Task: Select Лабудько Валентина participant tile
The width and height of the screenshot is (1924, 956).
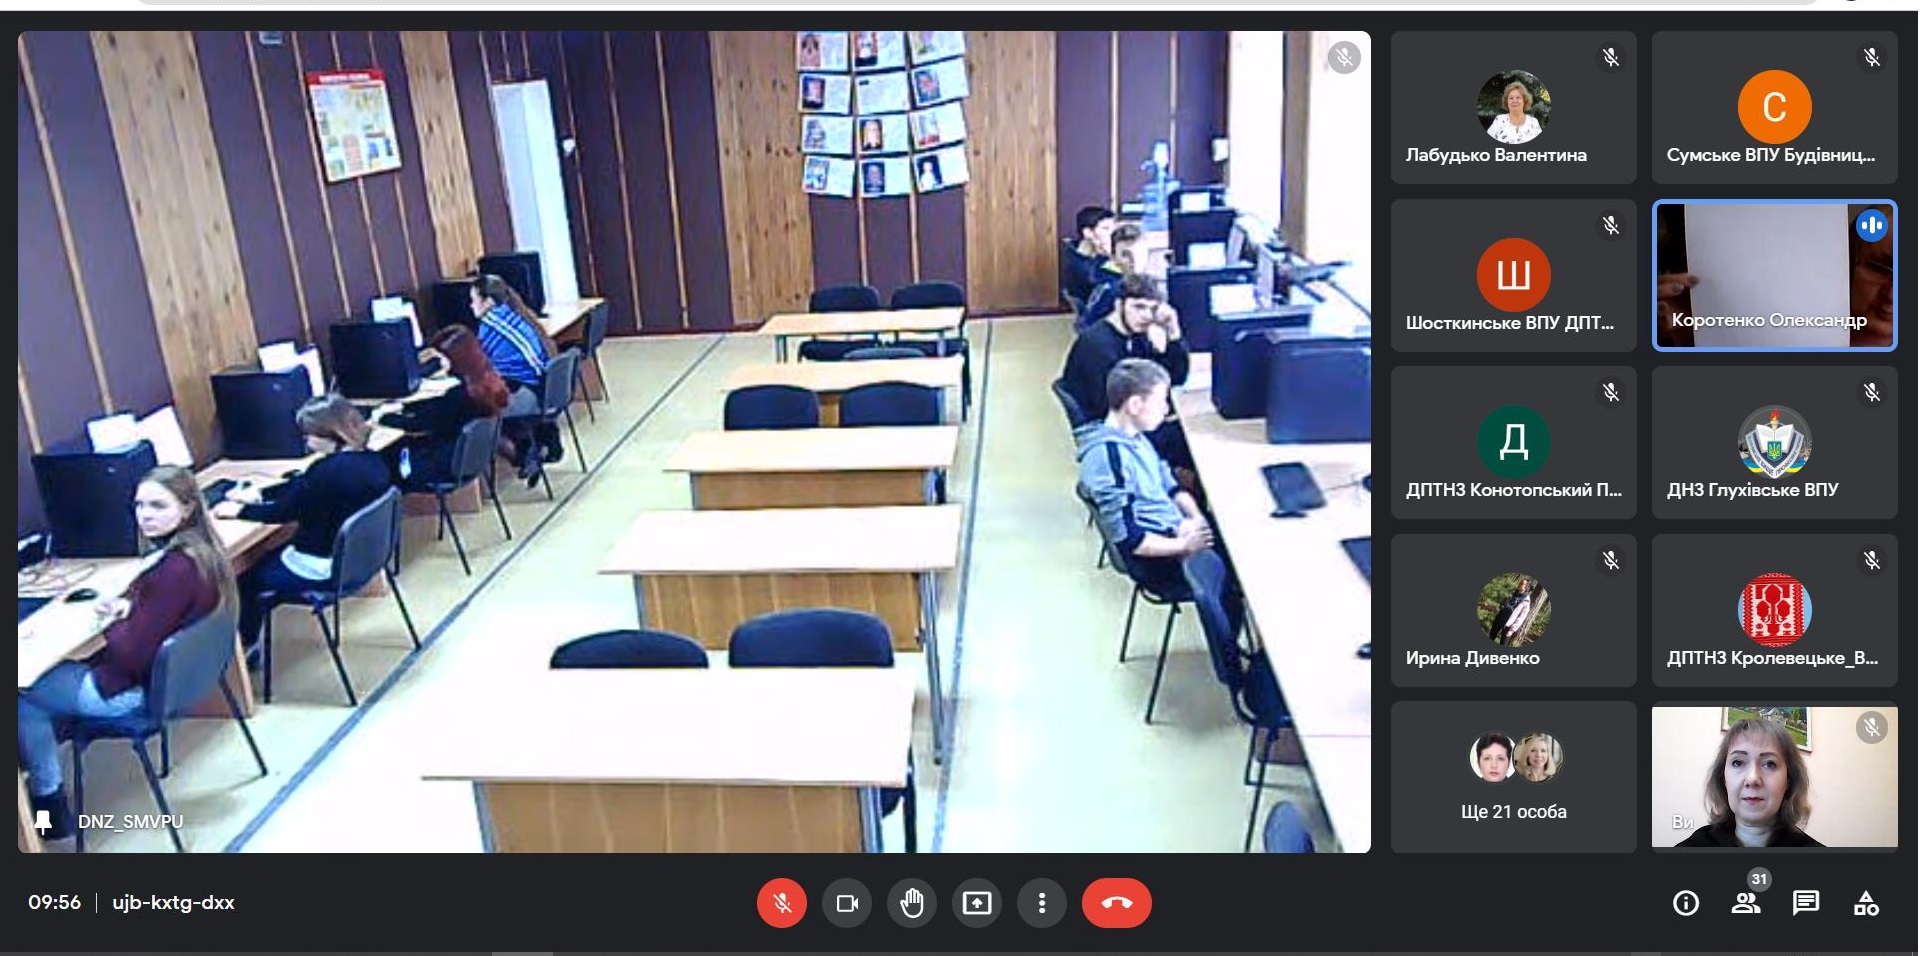Action: click(x=1513, y=108)
